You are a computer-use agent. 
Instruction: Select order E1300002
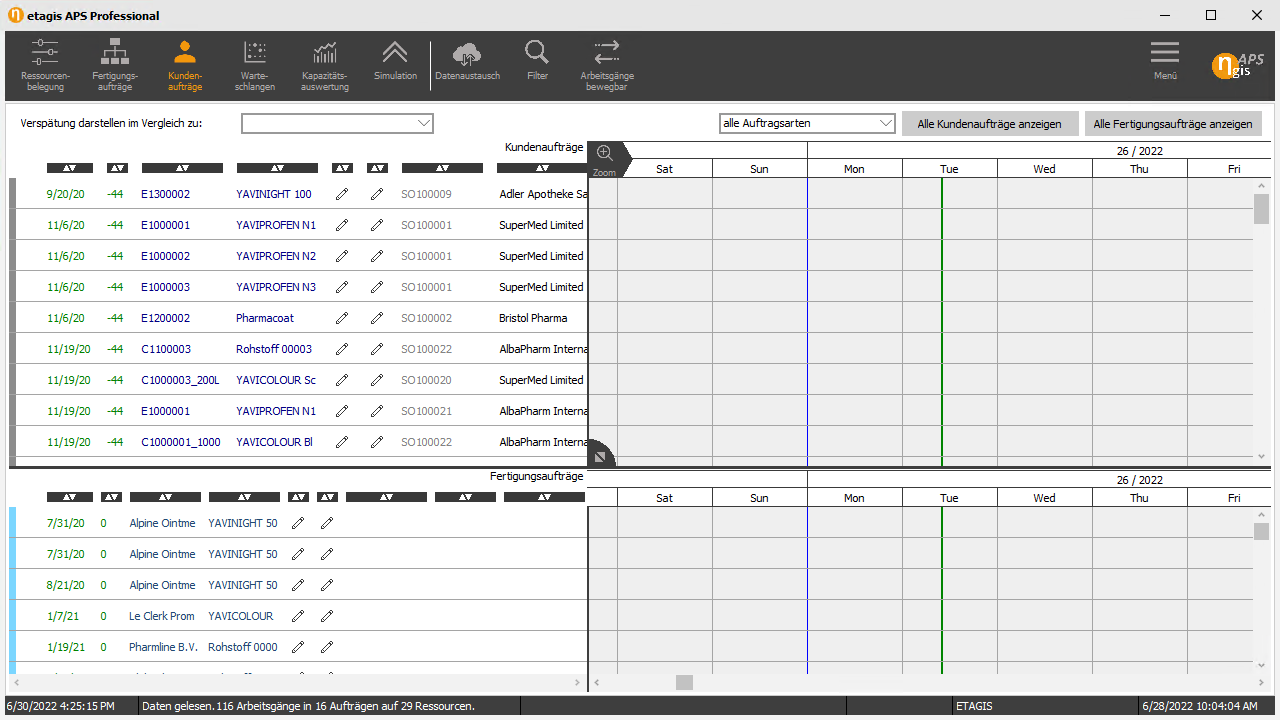(165, 194)
